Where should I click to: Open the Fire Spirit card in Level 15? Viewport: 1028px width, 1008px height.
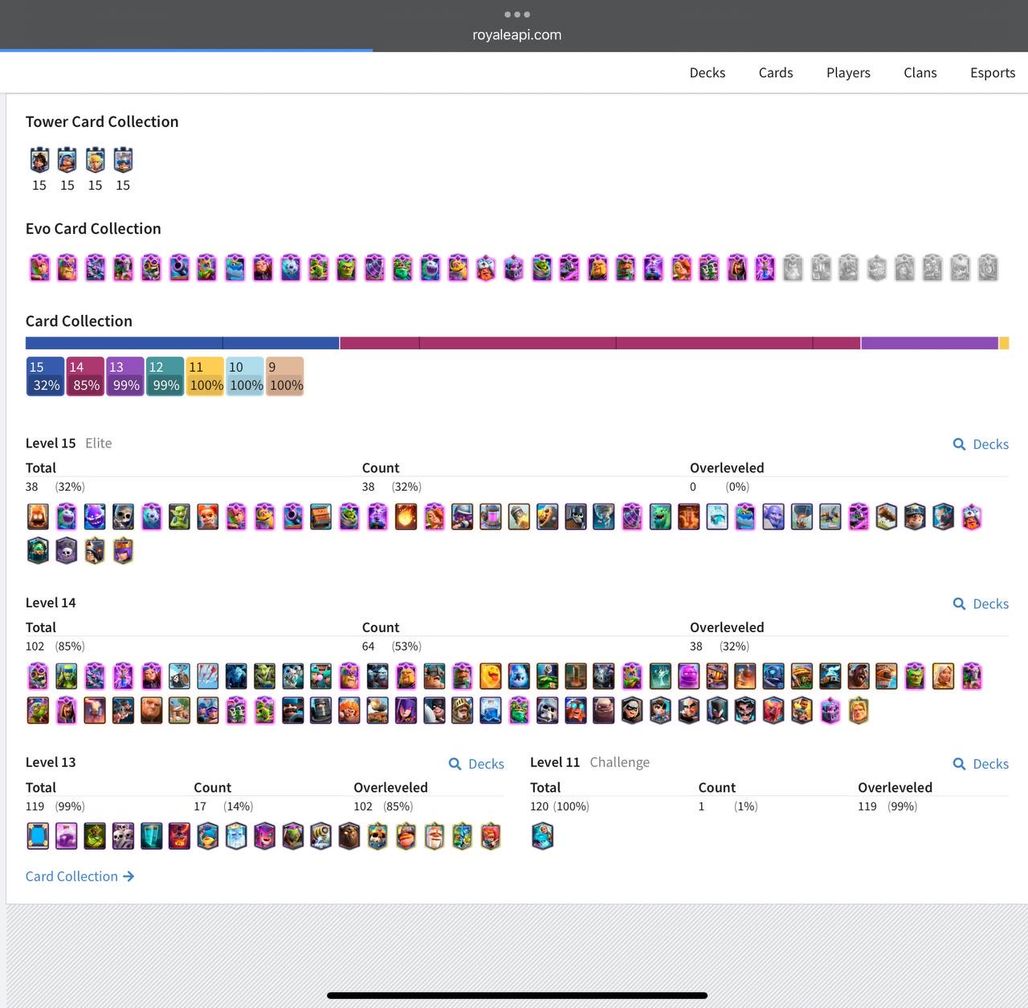point(38,517)
